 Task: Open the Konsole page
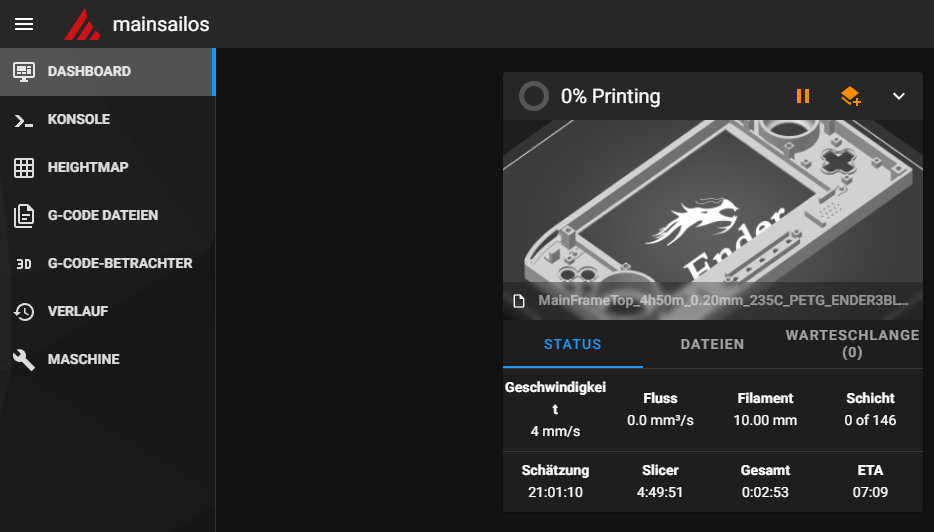point(107,119)
